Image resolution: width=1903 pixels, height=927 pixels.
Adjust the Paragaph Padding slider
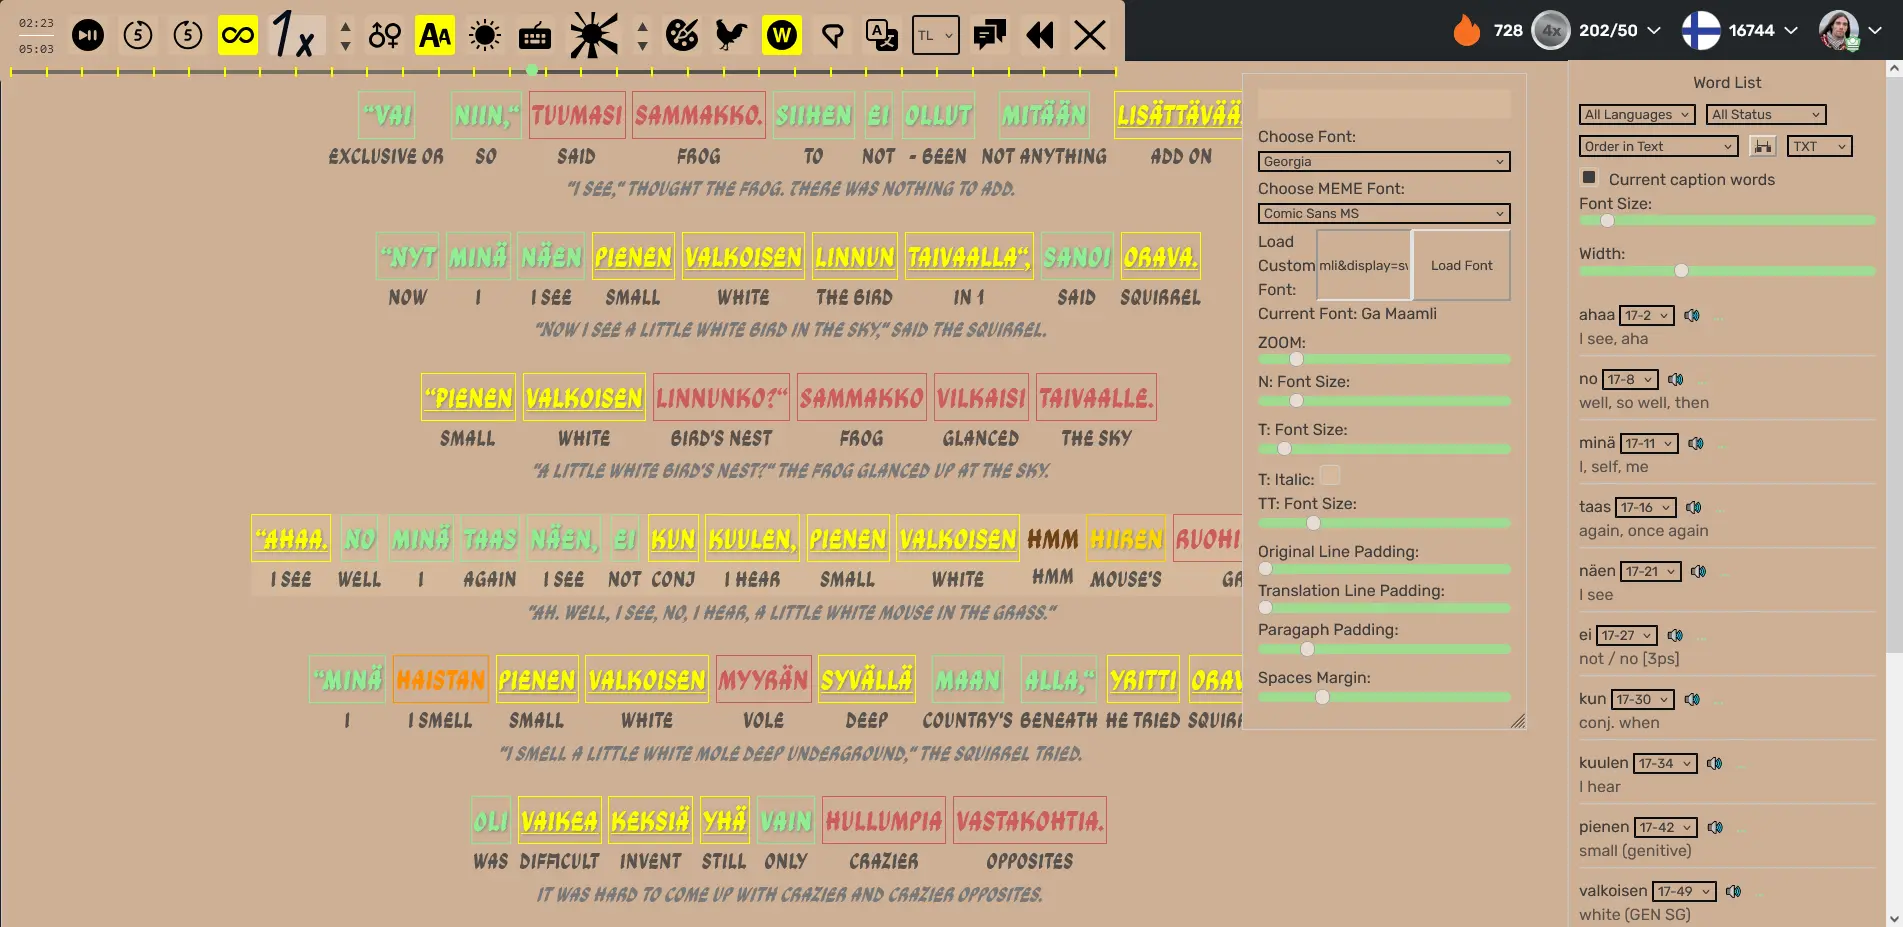coord(1384,649)
